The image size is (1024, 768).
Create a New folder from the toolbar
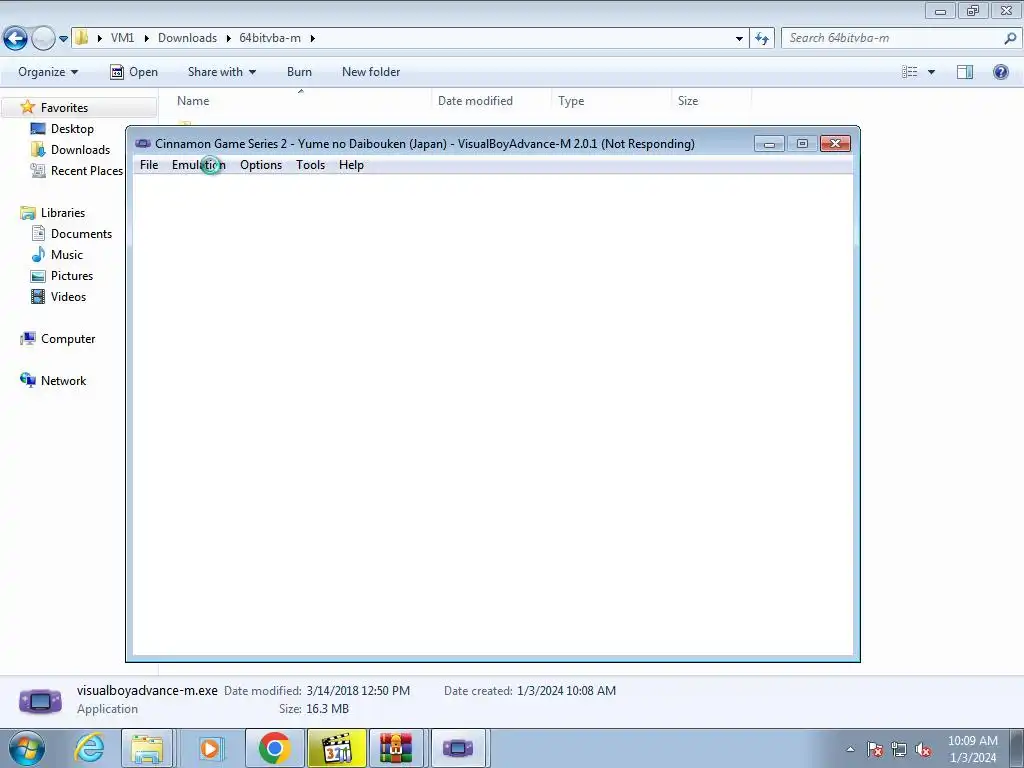tap(371, 72)
